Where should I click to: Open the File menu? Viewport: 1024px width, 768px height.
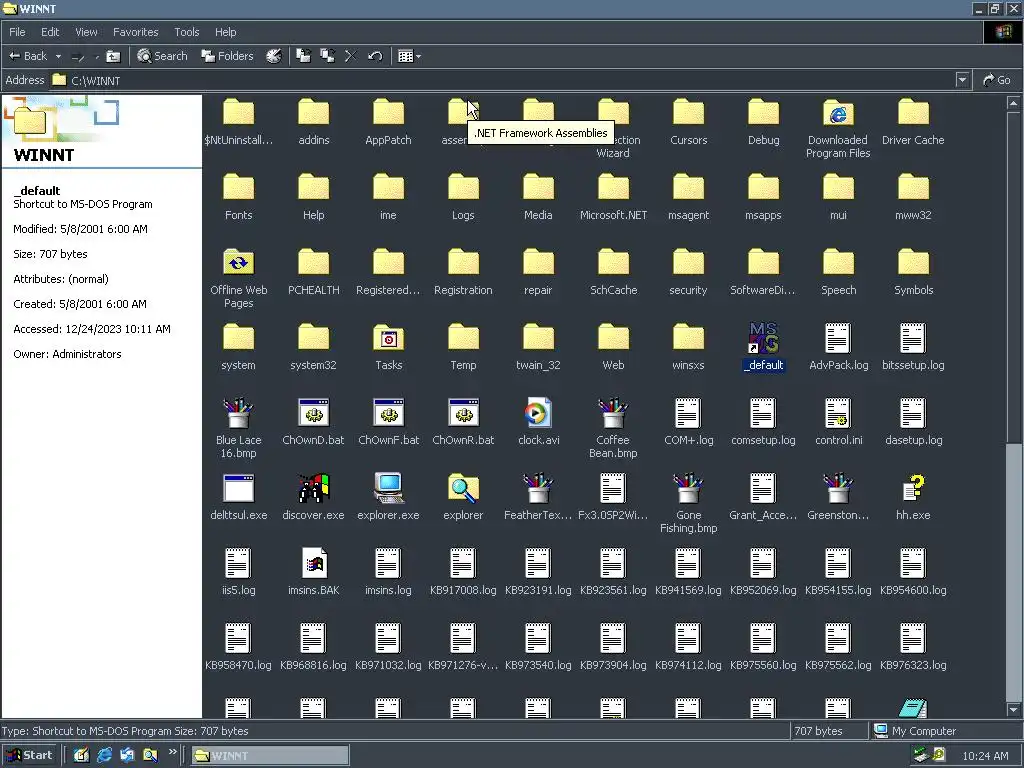[18, 32]
